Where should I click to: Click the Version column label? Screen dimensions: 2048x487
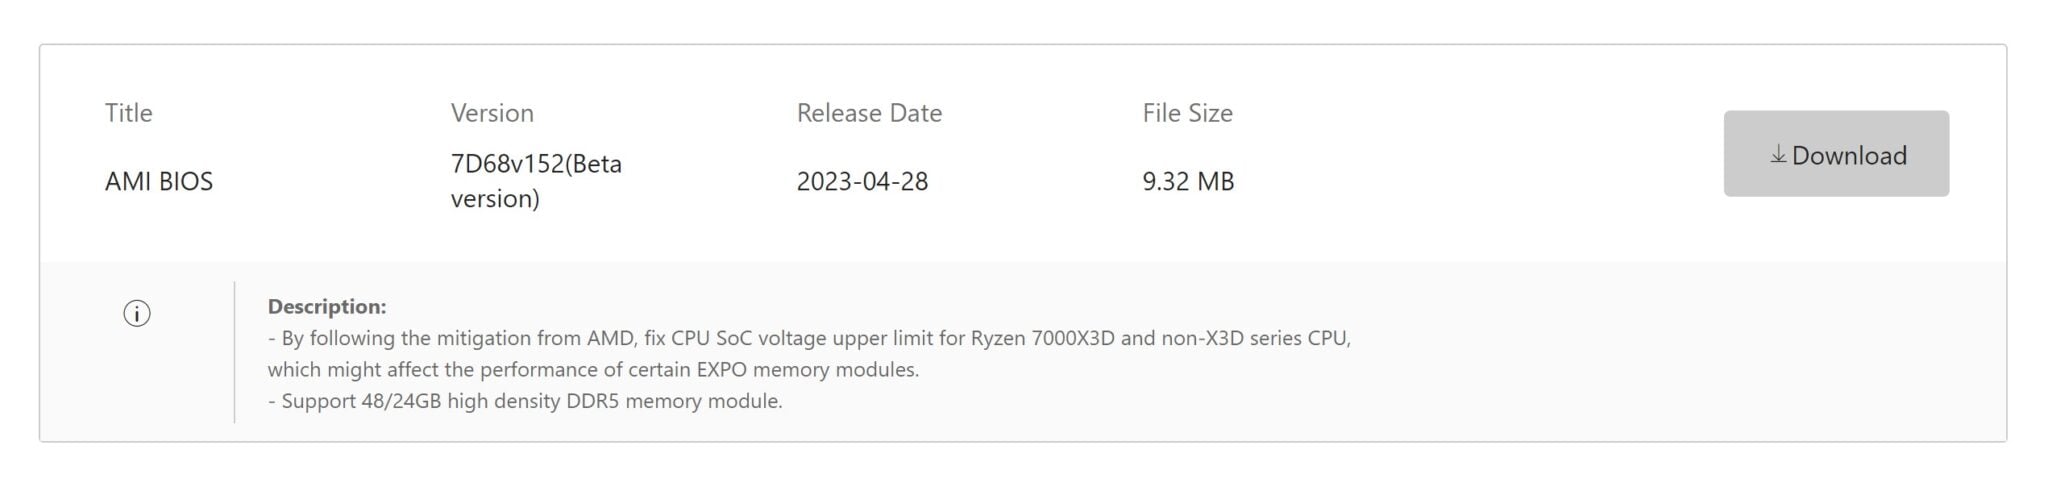pos(492,113)
